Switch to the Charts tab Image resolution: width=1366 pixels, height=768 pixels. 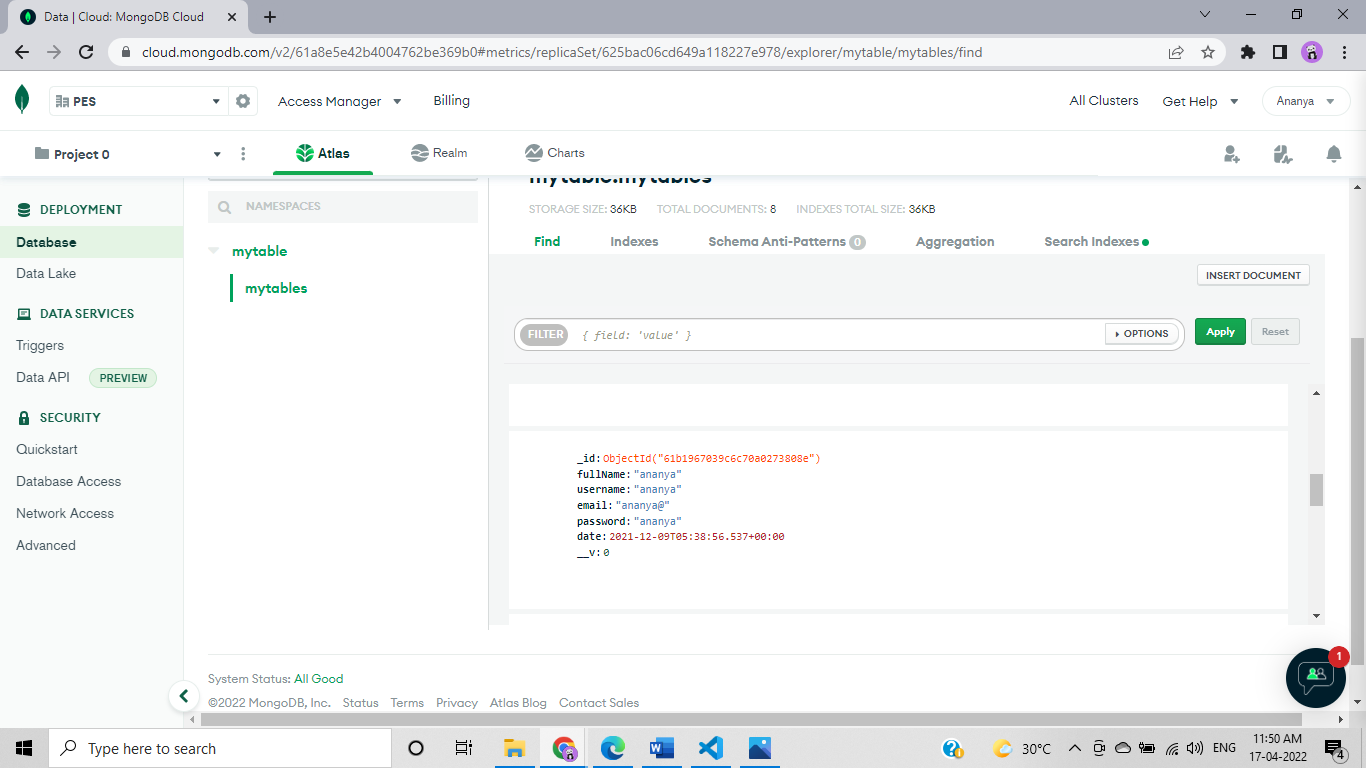tap(555, 153)
